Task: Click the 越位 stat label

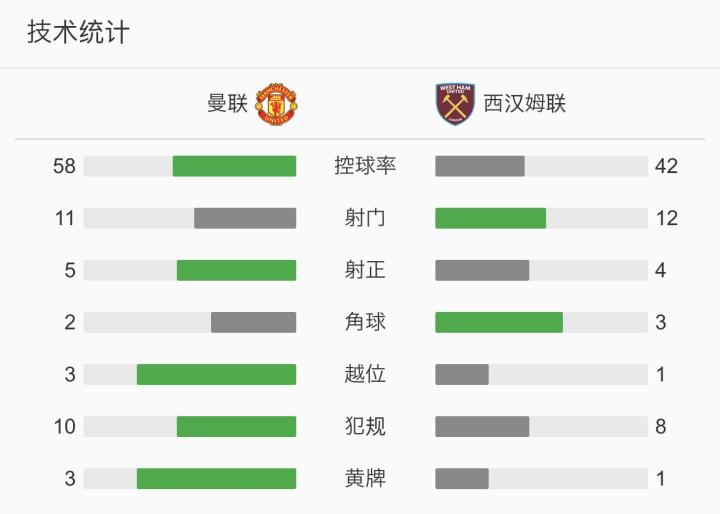Action: point(365,374)
